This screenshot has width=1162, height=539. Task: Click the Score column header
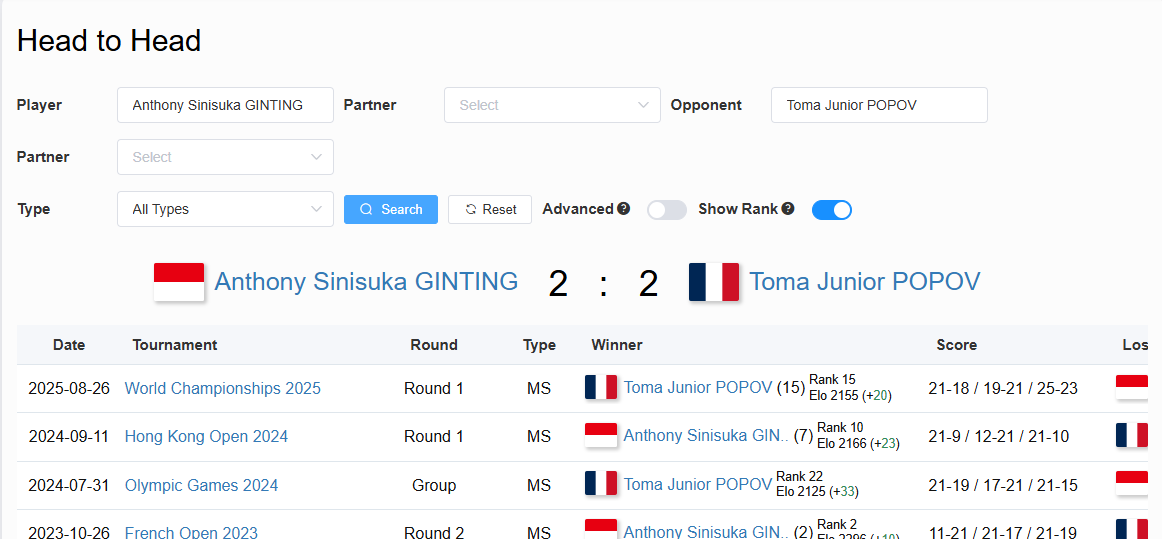pos(957,345)
